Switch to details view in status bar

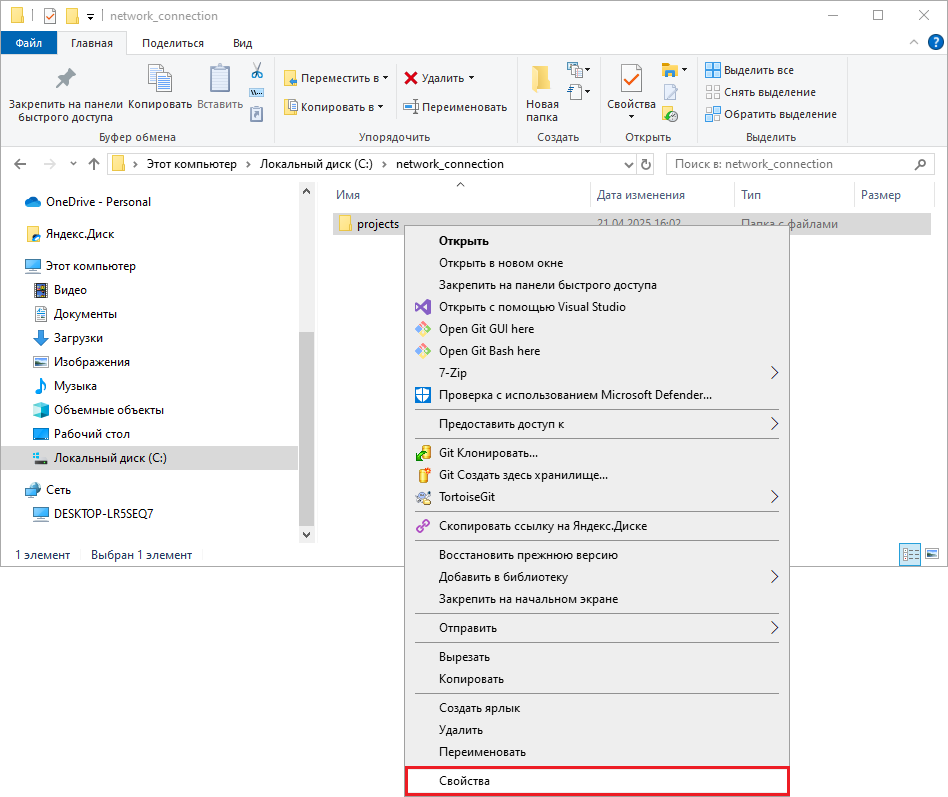tap(911, 553)
